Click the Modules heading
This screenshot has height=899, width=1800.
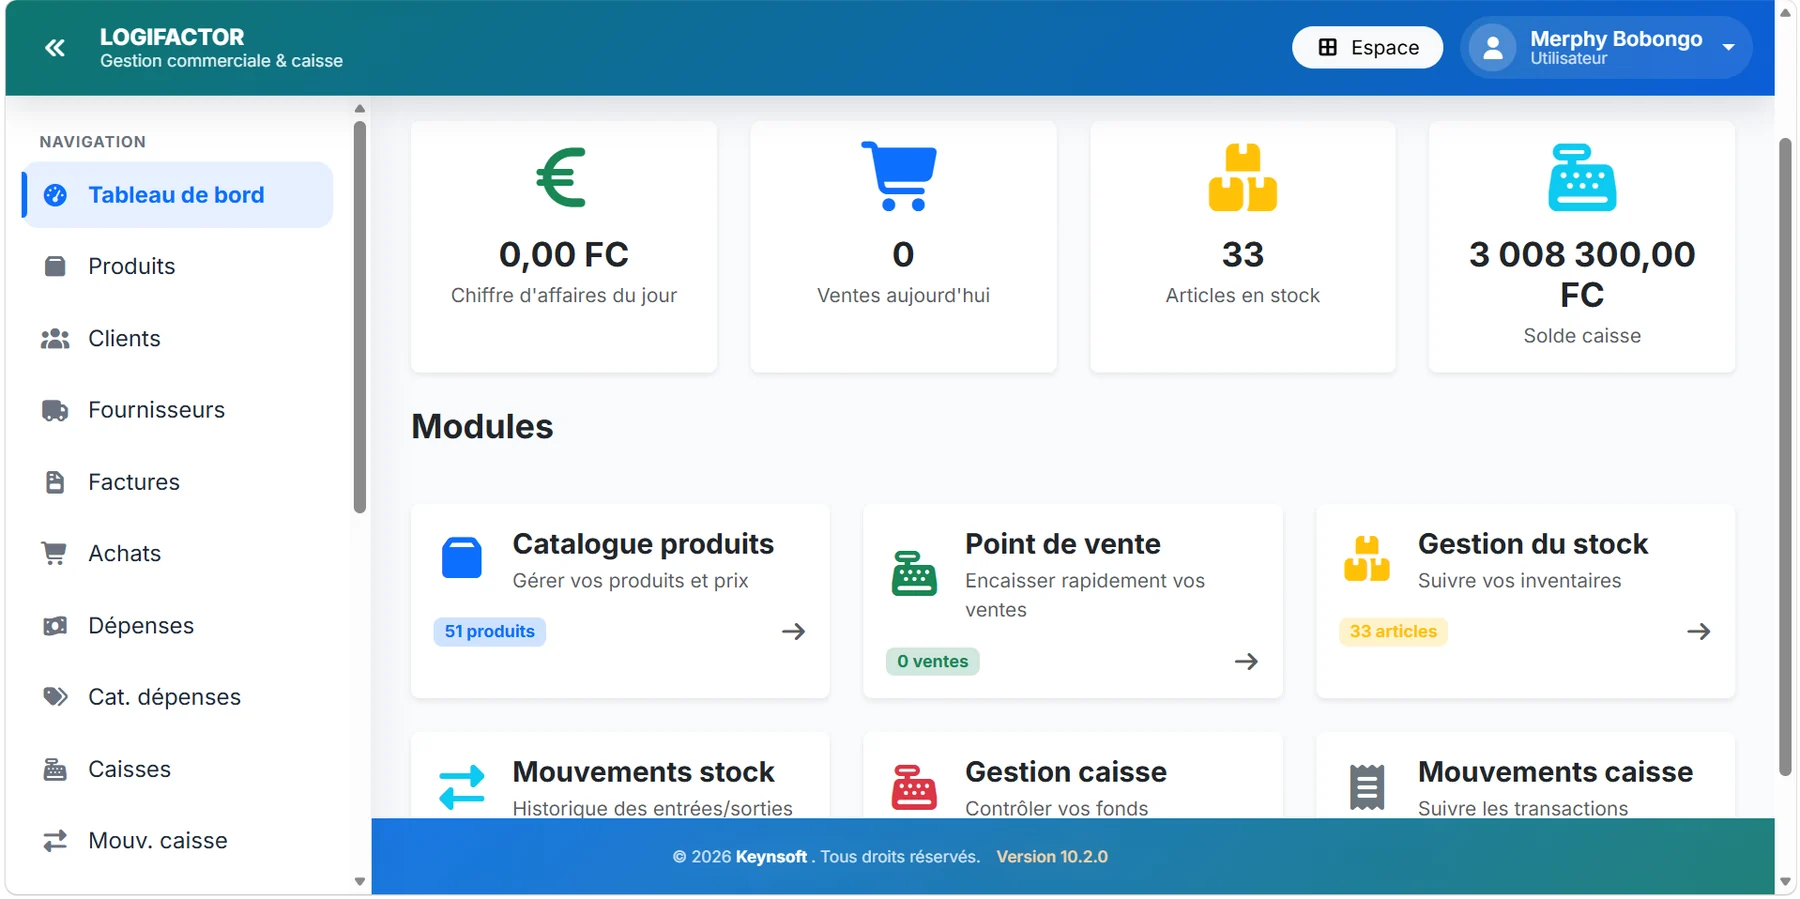482,427
